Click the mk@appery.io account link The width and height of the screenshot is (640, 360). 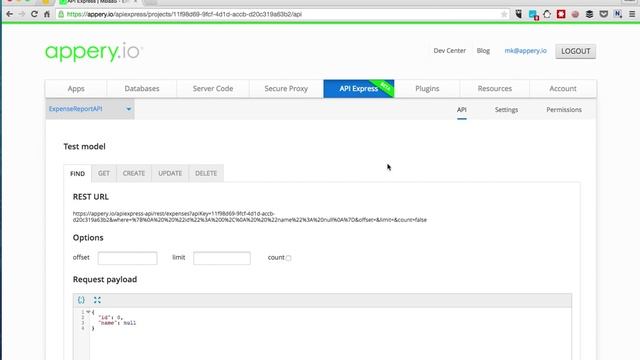tap(525, 51)
